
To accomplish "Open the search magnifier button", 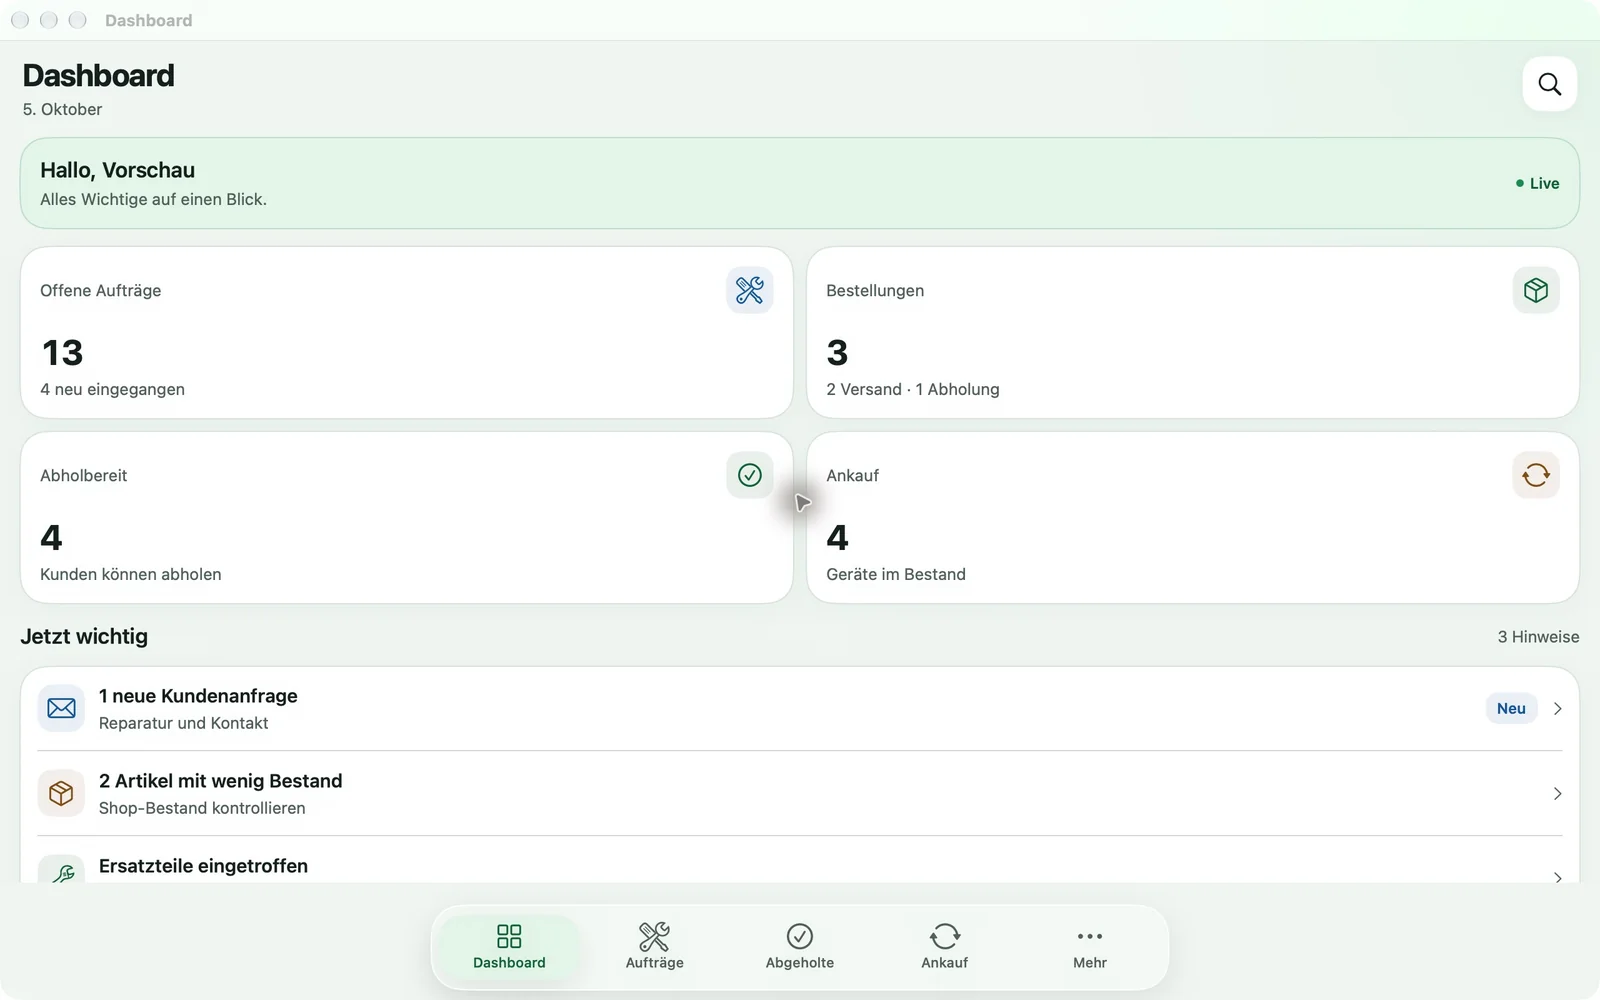I will pos(1549,84).
